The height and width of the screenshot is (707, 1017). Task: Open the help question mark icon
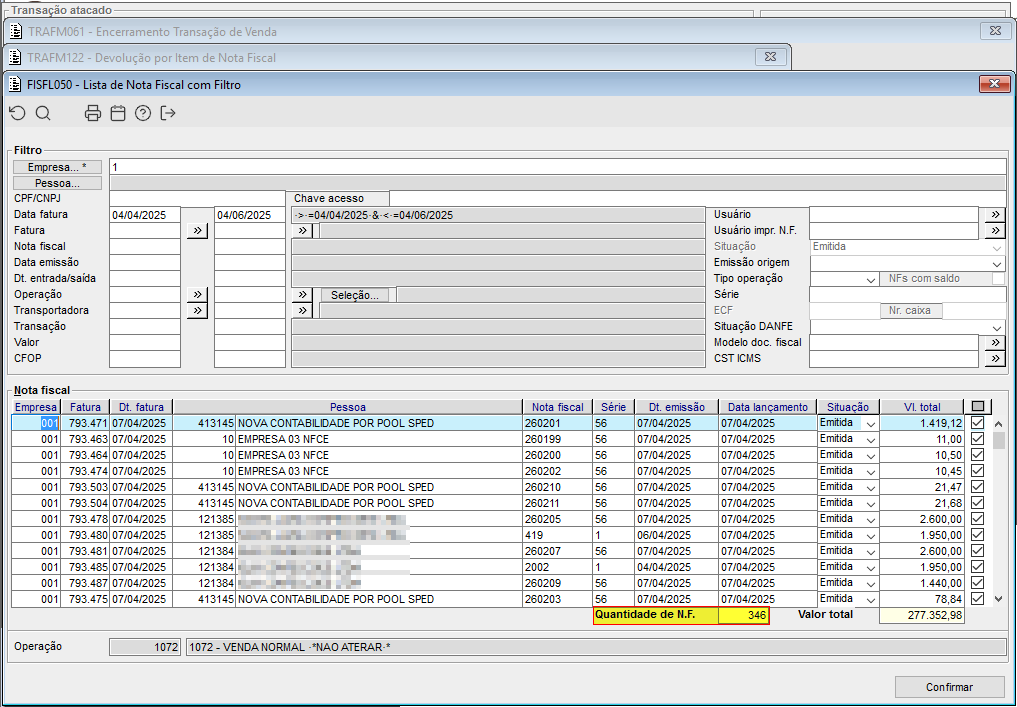coord(143,114)
